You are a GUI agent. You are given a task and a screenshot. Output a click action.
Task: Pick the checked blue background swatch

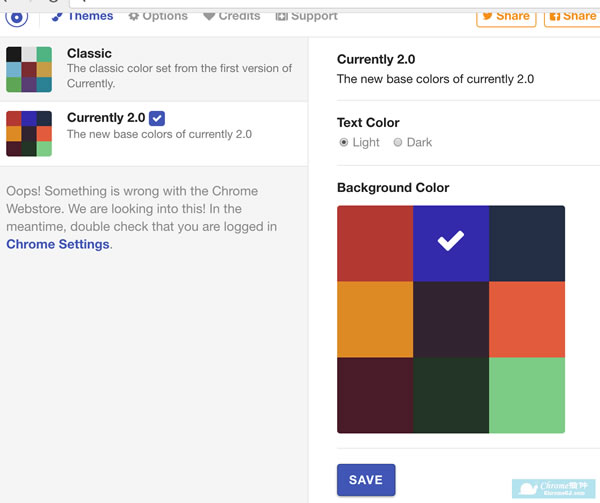[451, 244]
